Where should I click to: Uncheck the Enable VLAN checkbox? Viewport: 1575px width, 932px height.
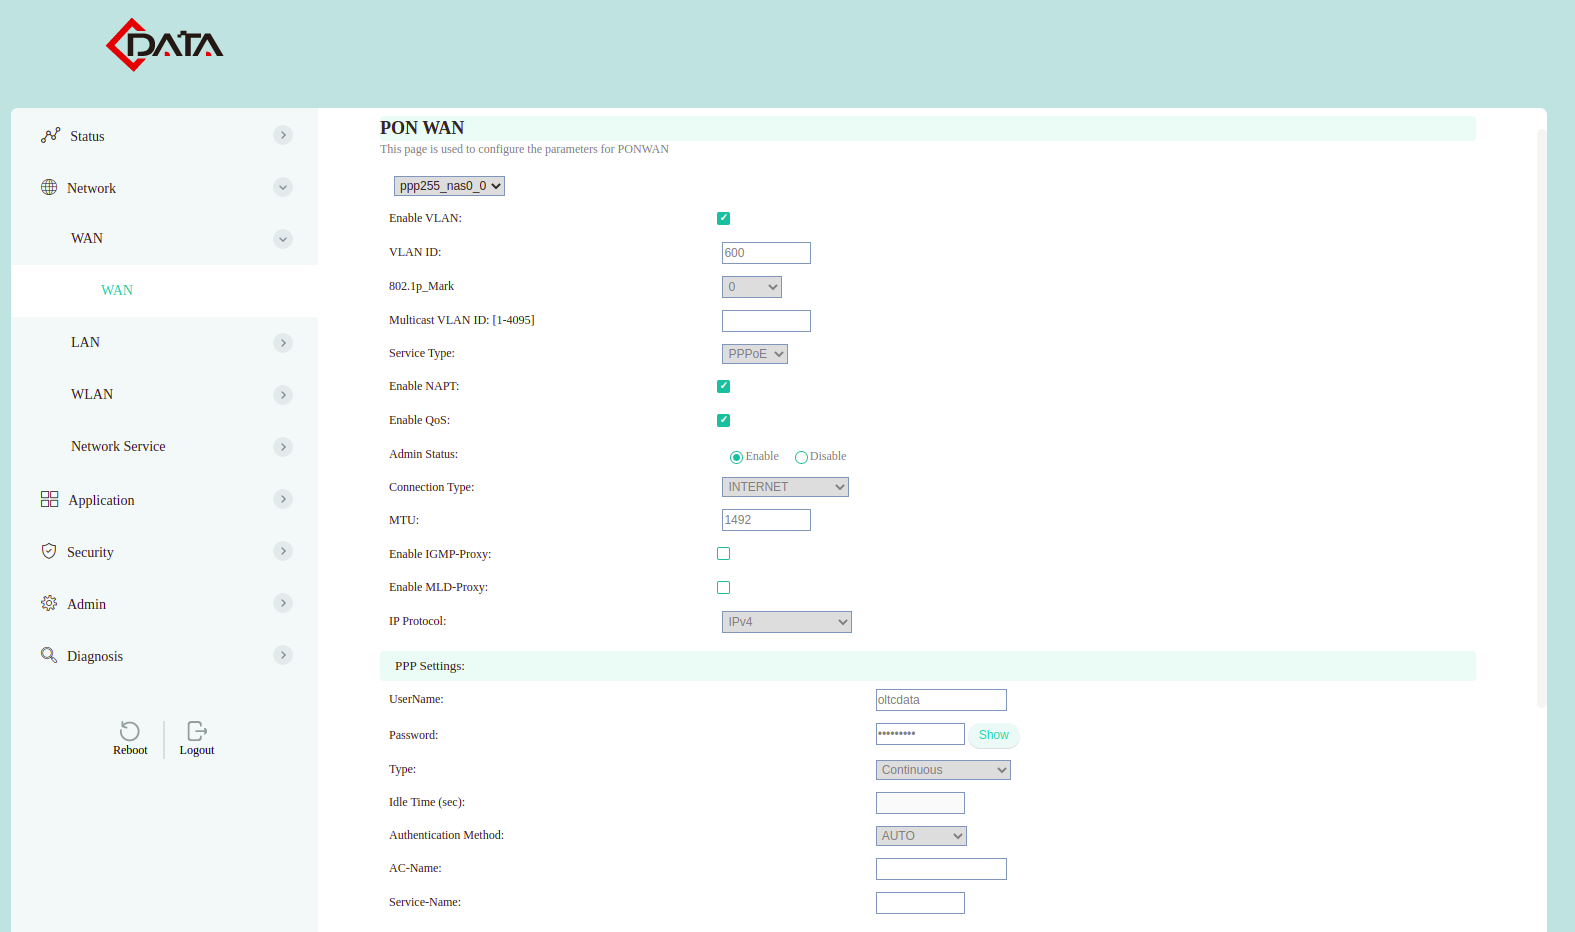pos(723,218)
